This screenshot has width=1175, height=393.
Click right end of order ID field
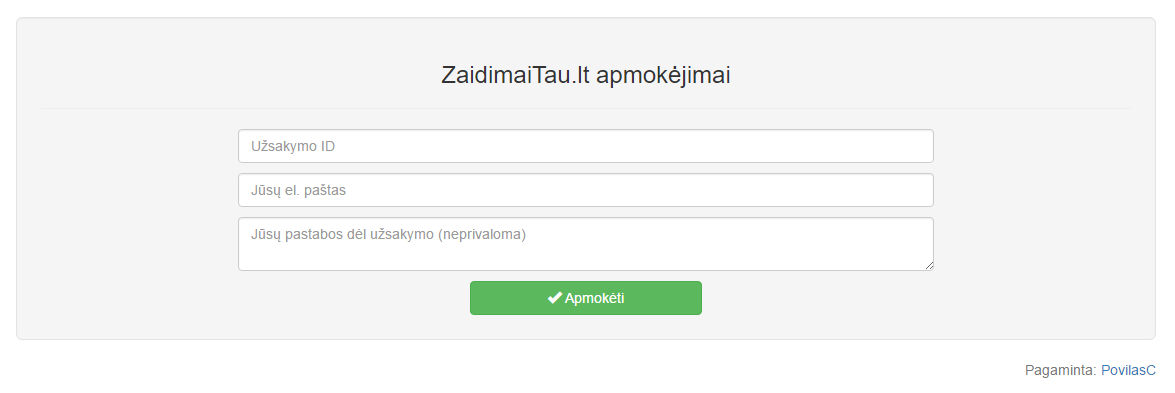[x=899, y=146]
